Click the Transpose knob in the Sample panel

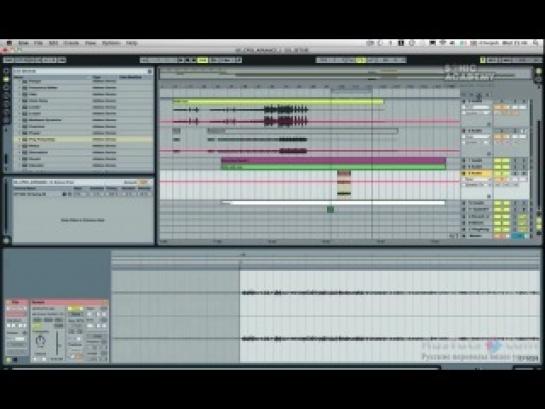41,340
